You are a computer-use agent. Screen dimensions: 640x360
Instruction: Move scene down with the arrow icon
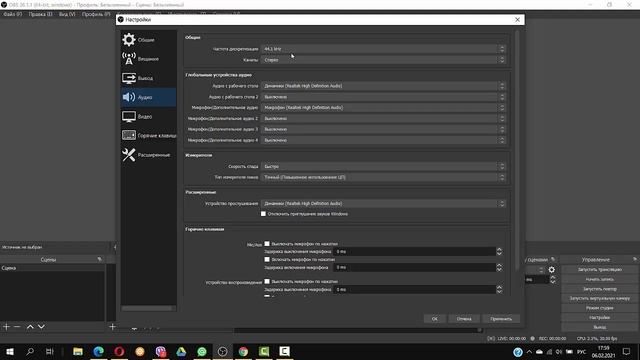point(41,327)
